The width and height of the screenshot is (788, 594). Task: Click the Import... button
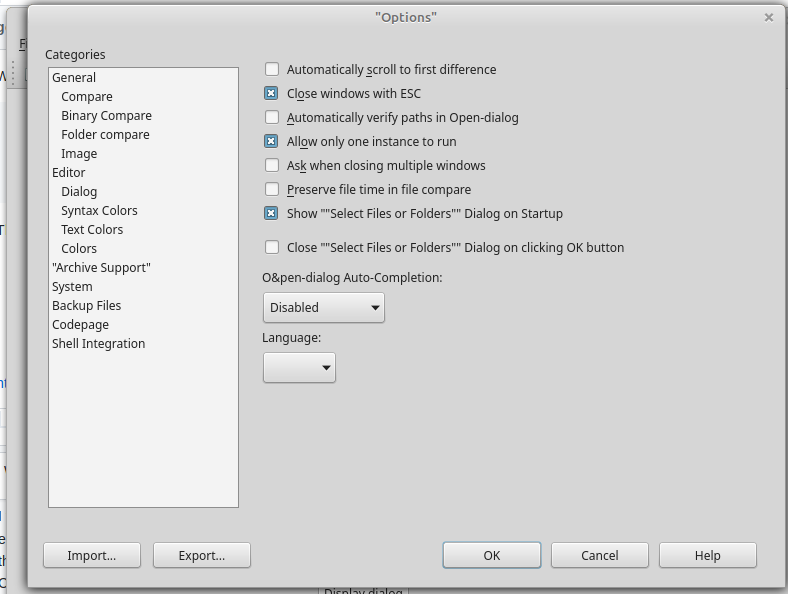click(x=92, y=555)
